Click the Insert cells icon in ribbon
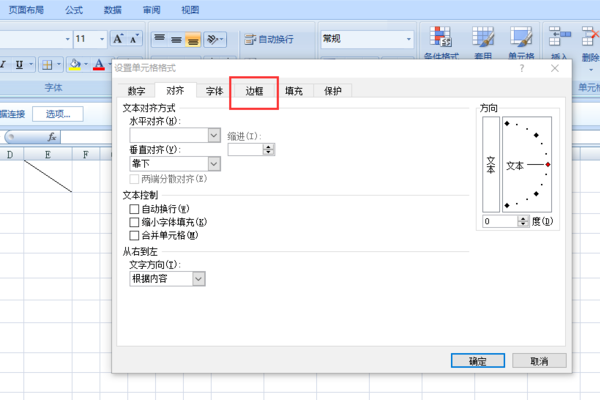This screenshot has width=600, height=400. pos(559,37)
